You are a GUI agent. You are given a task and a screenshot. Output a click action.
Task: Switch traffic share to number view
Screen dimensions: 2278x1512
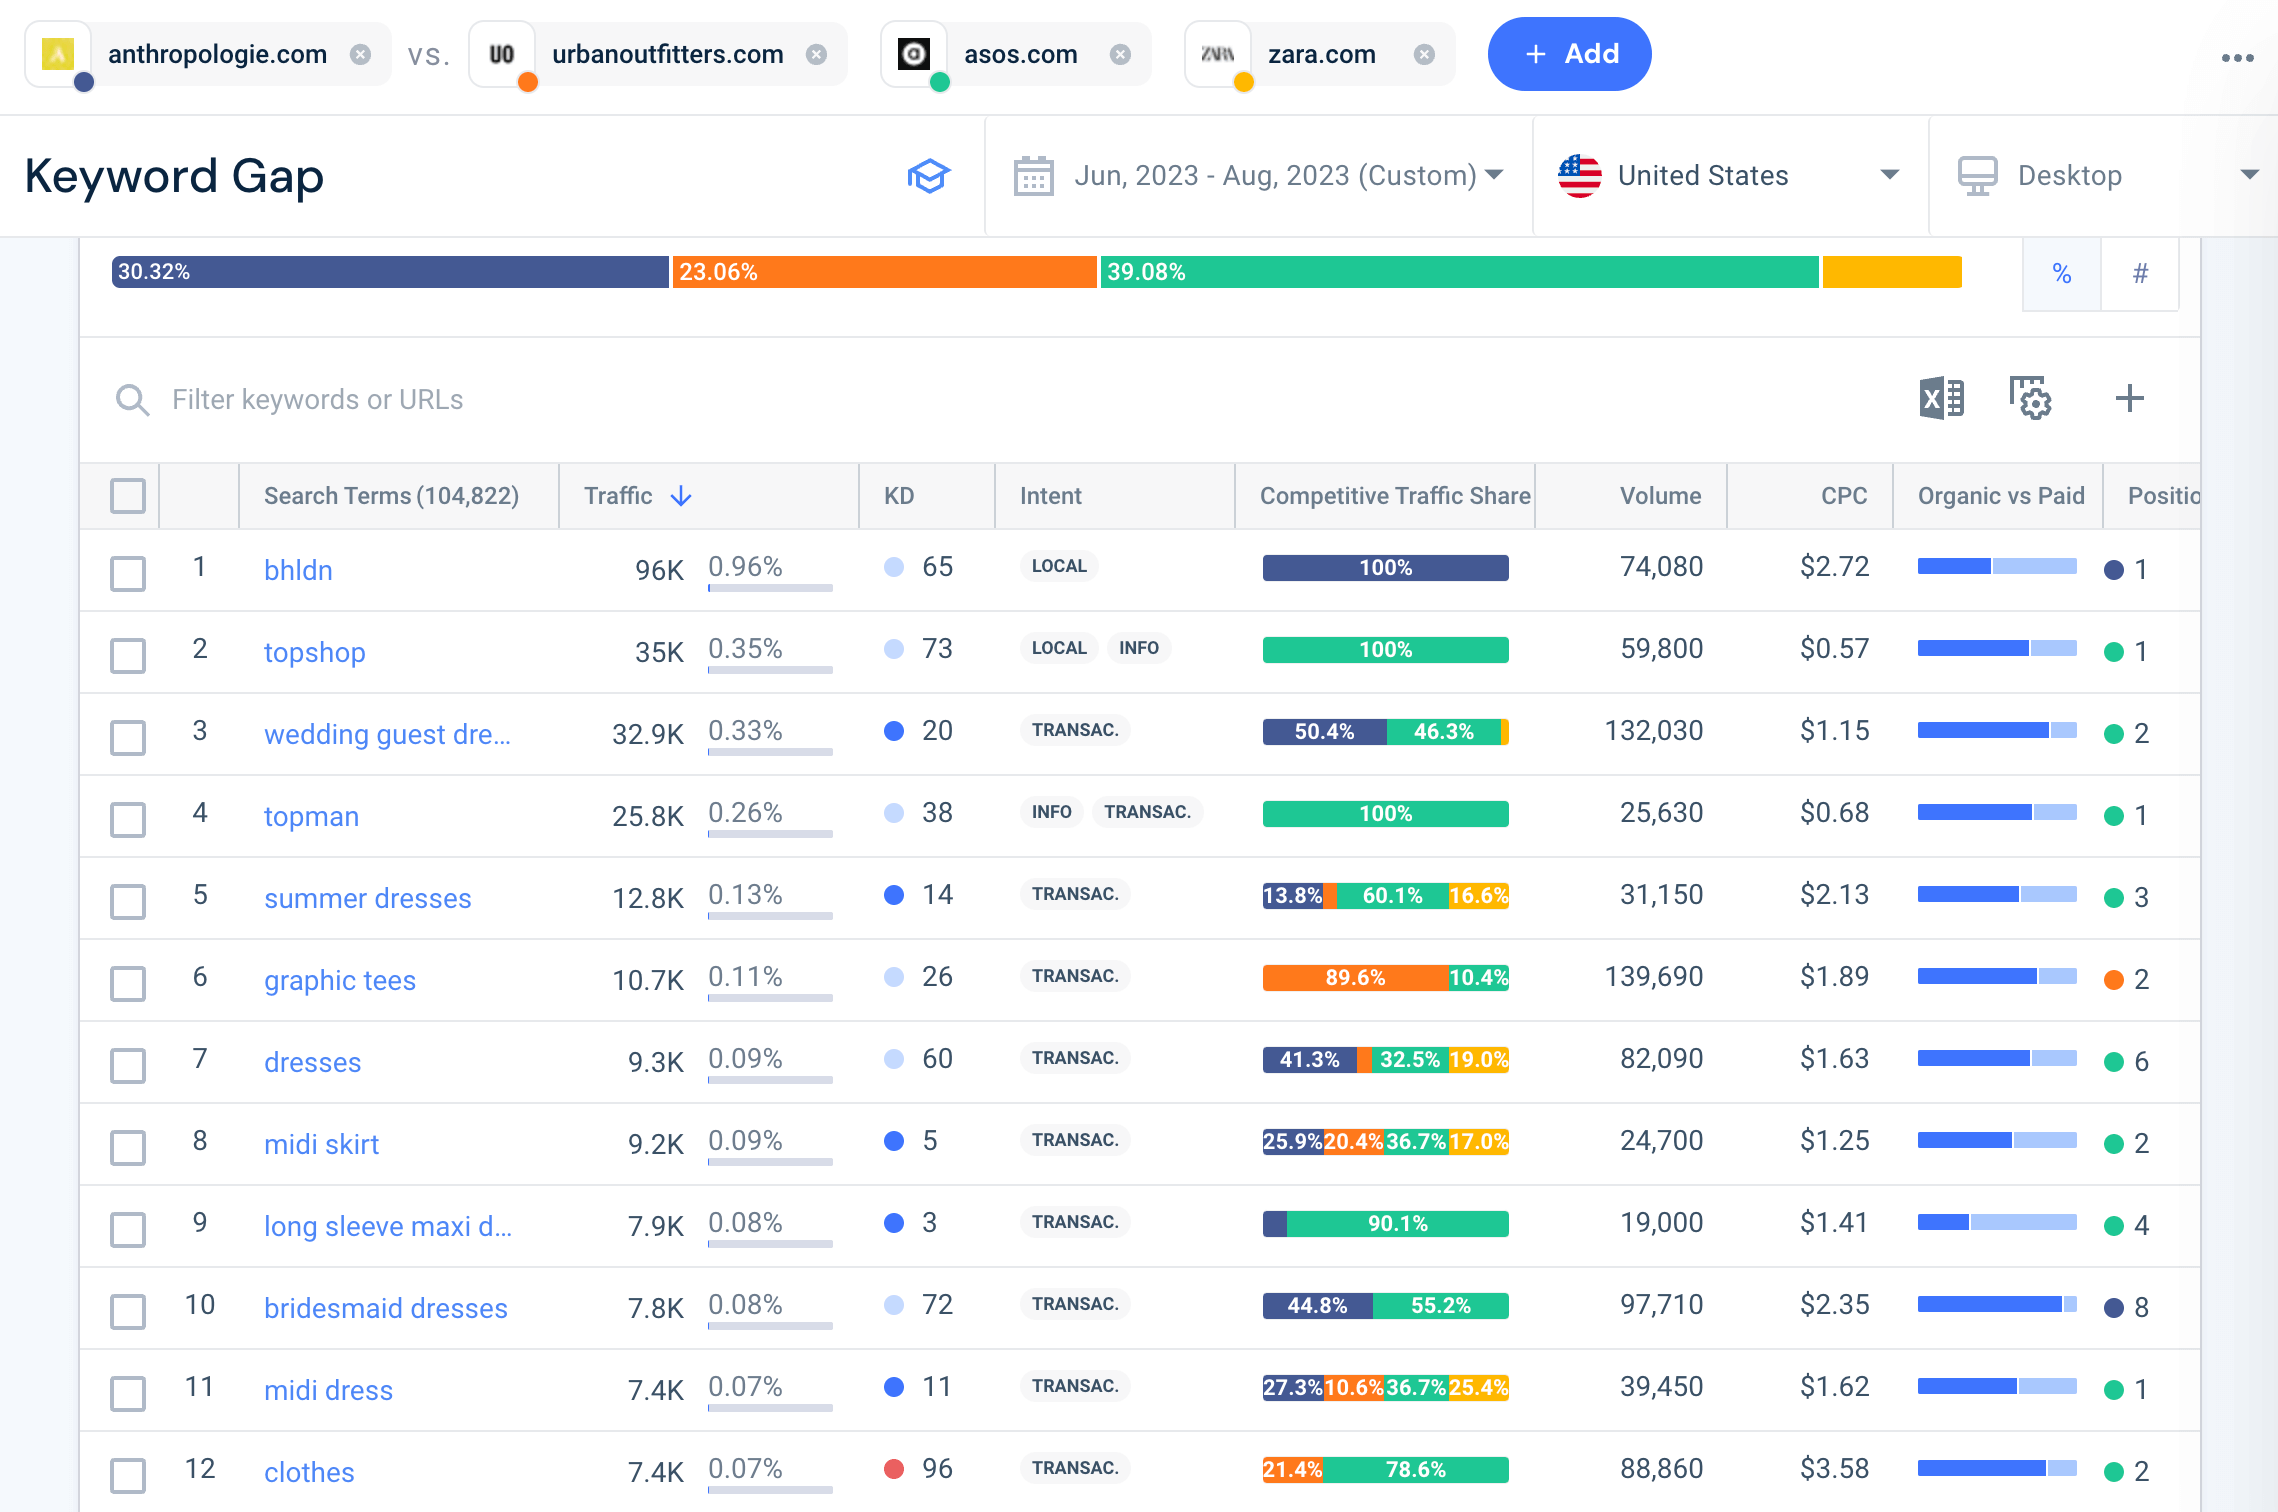(2140, 274)
